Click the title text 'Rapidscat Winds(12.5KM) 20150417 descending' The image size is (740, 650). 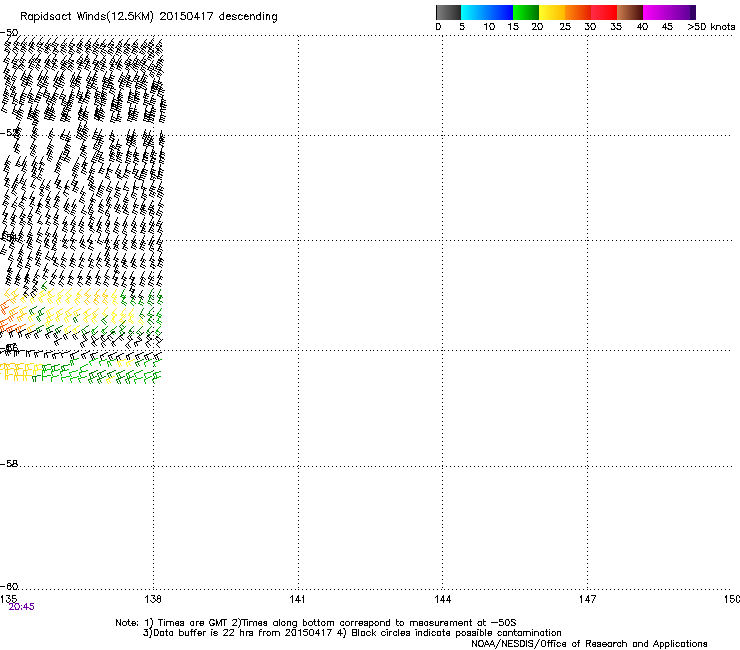tap(149, 17)
